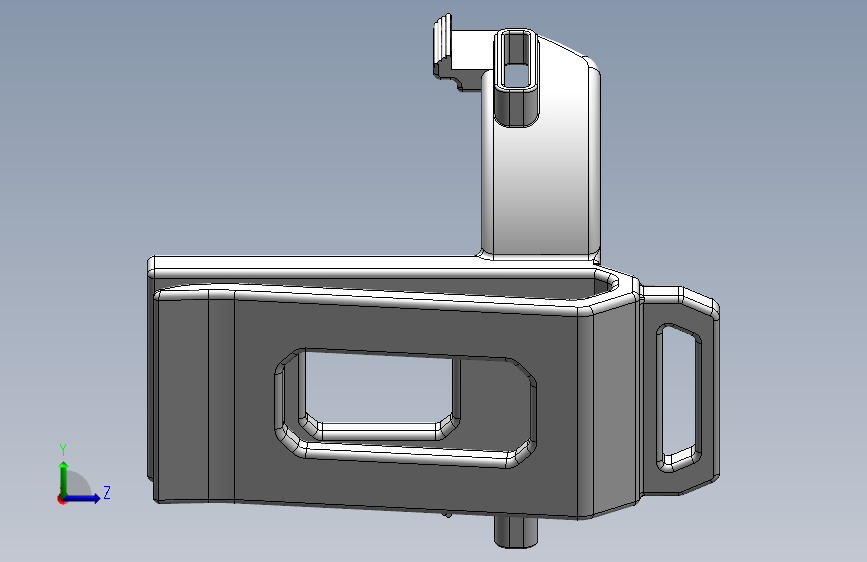
Task: Select the 'Y' label of the coordinate triad
Action: pyautogui.click(x=63, y=450)
